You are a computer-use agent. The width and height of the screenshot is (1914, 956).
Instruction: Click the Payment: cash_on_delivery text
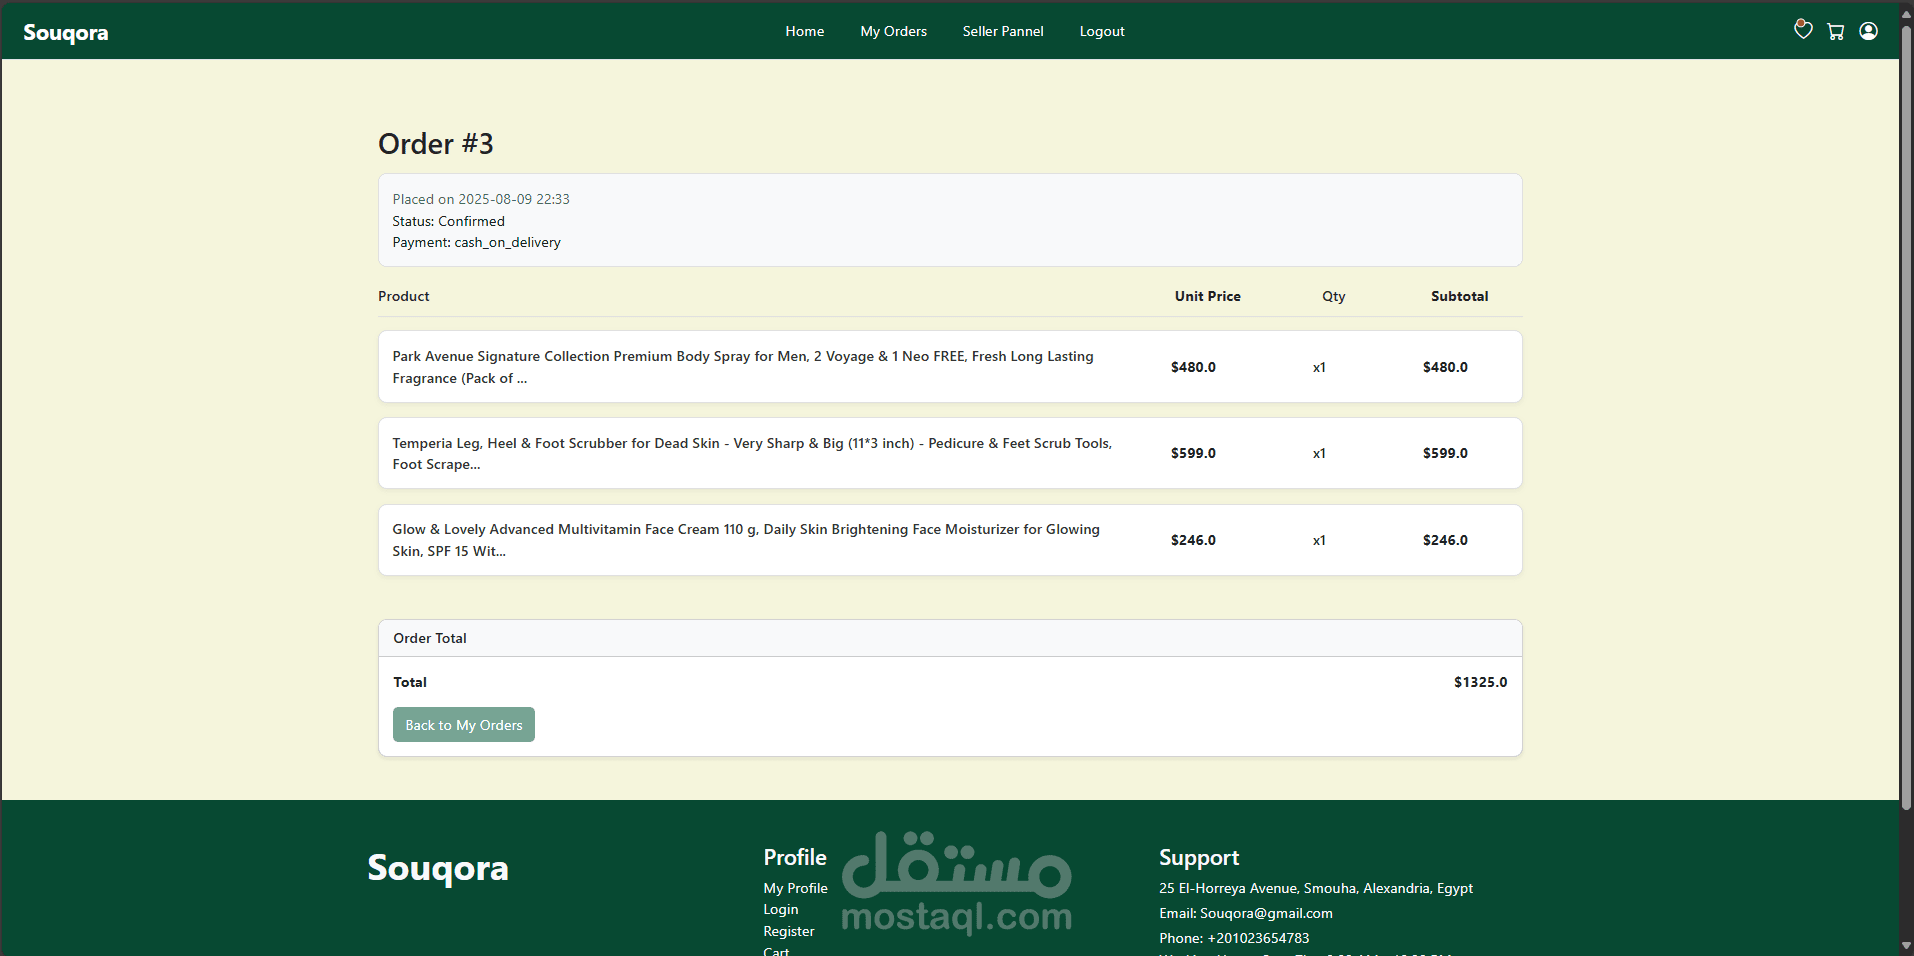point(476,242)
